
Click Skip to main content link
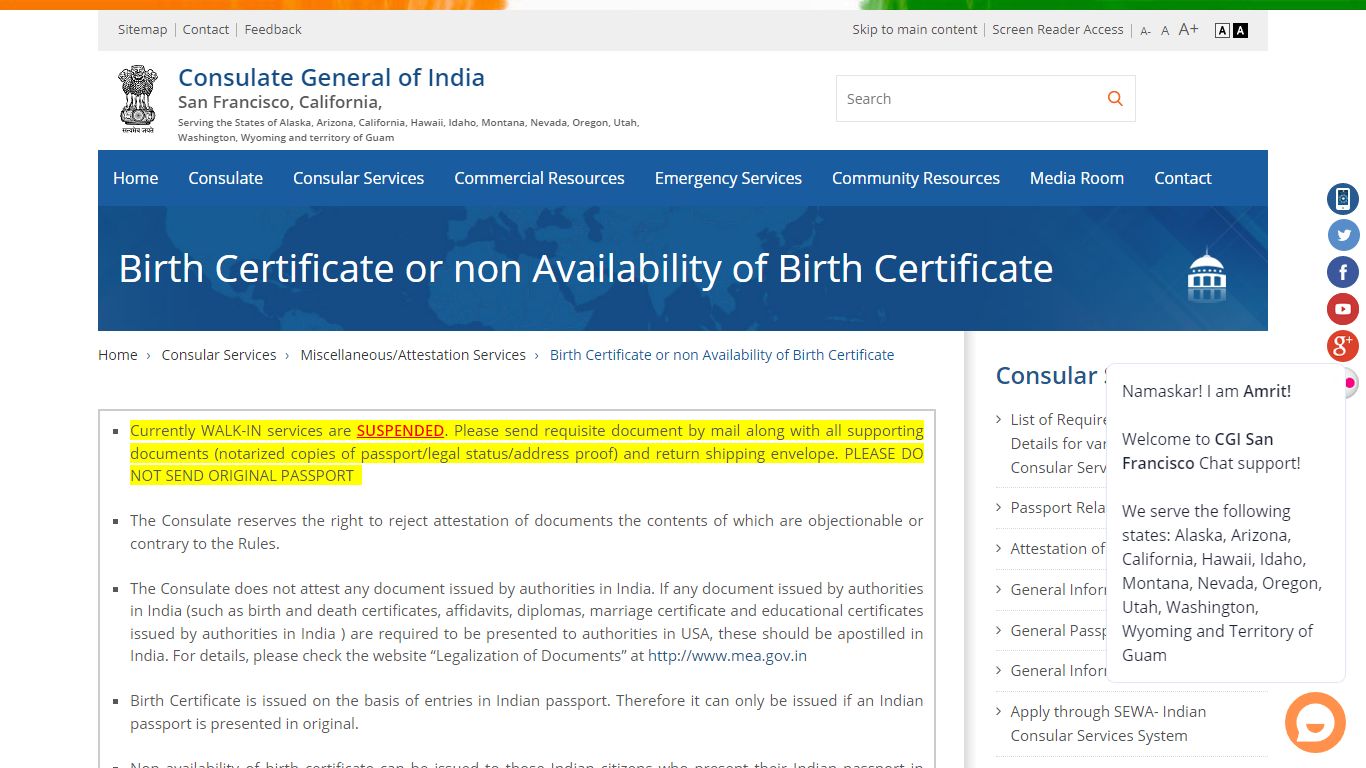coord(915,29)
